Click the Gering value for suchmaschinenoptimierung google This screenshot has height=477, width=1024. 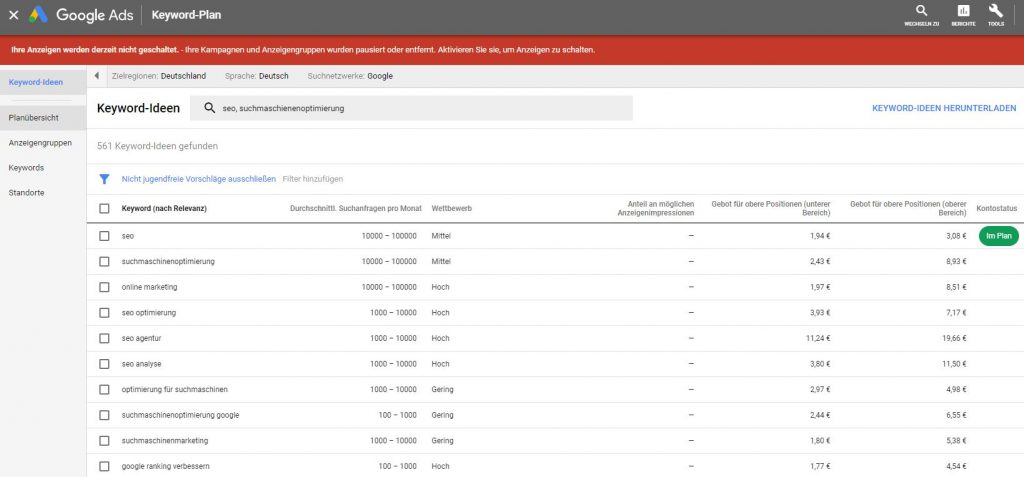pyautogui.click(x=442, y=415)
